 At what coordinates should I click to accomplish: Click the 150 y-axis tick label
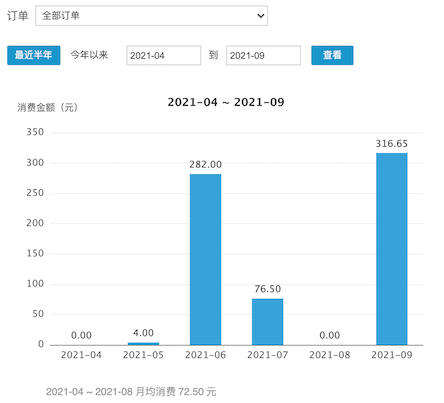[x=35, y=253]
